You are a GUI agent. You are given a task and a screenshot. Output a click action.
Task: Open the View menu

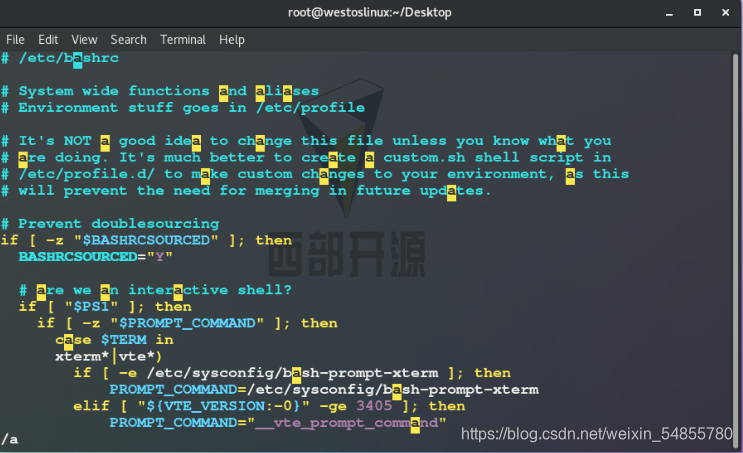tap(84, 40)
